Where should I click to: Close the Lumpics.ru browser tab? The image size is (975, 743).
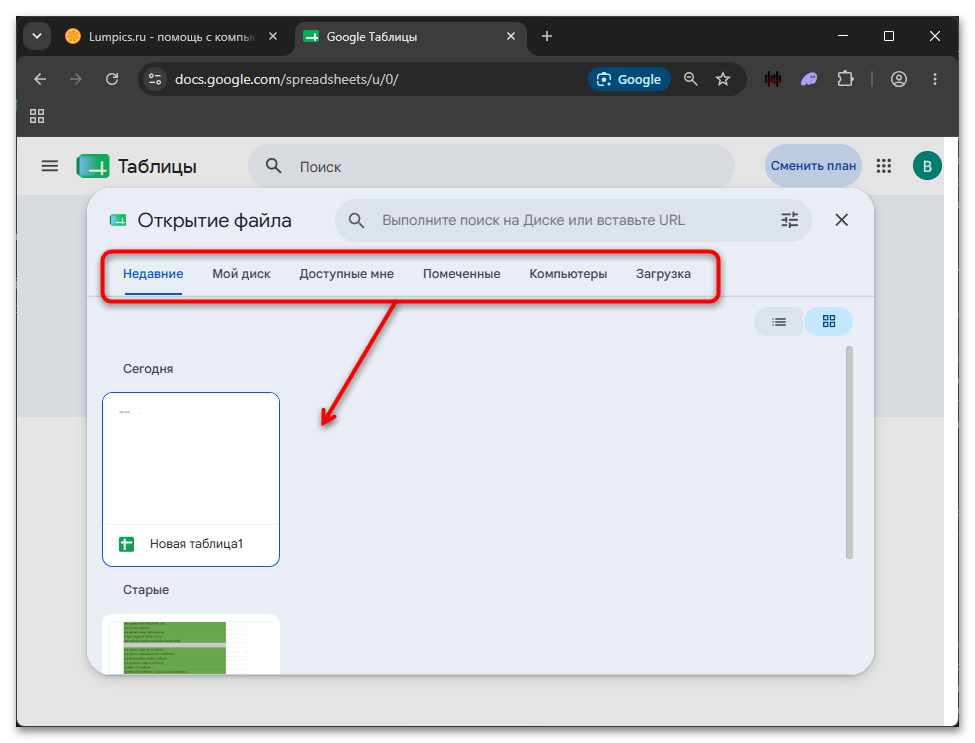273,36
